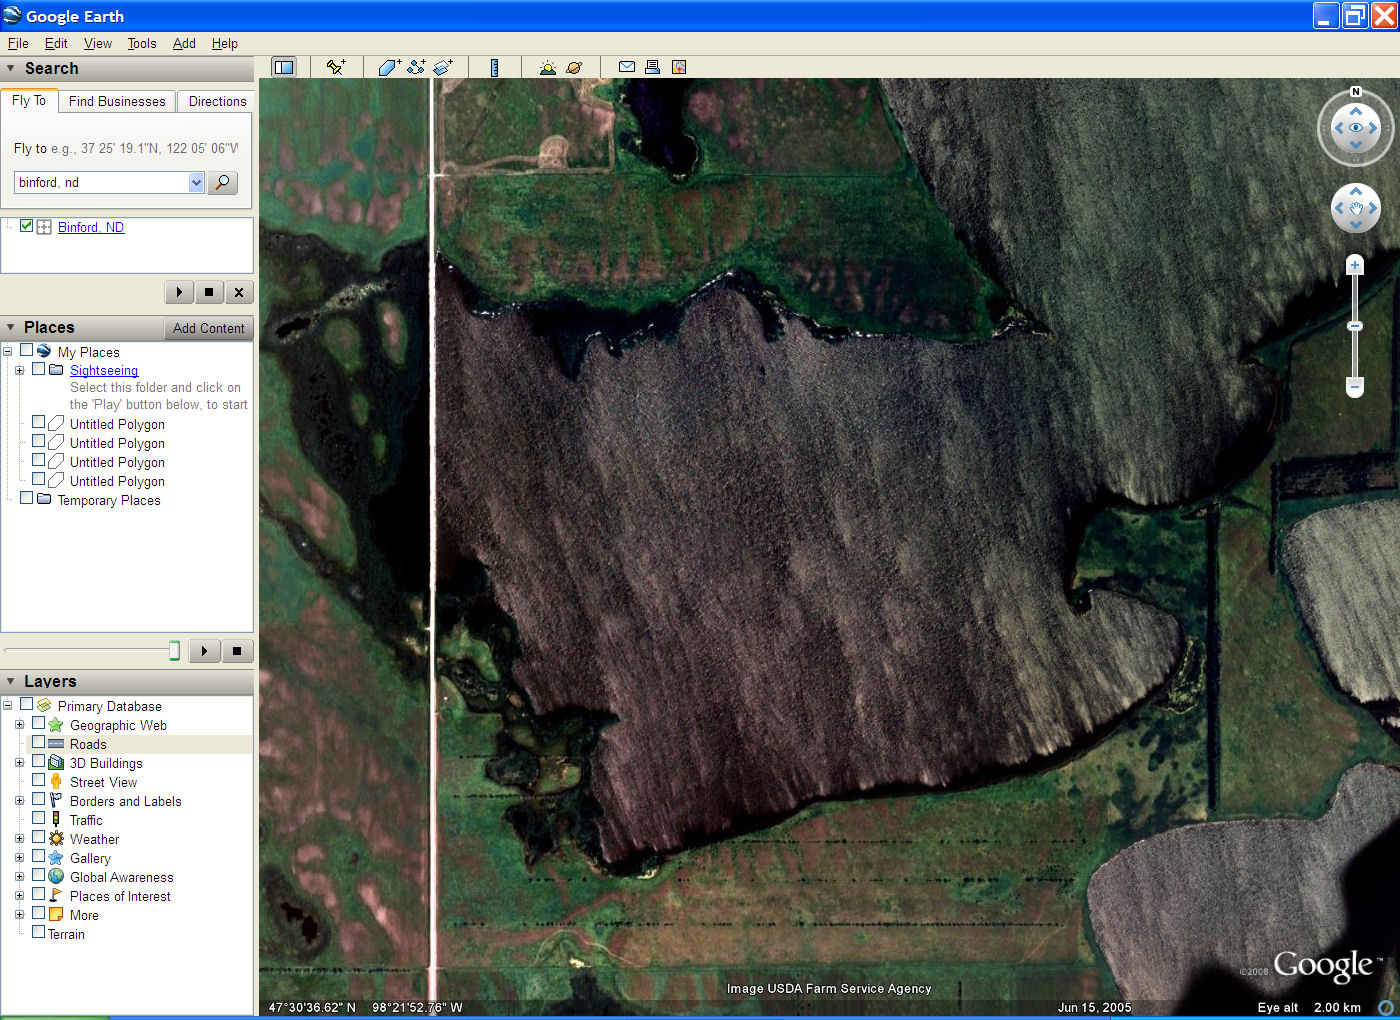This screenshot has height=1020, width=1400.
Task: Check the Sightseeing folder checkbox
Action: (38, 369)
